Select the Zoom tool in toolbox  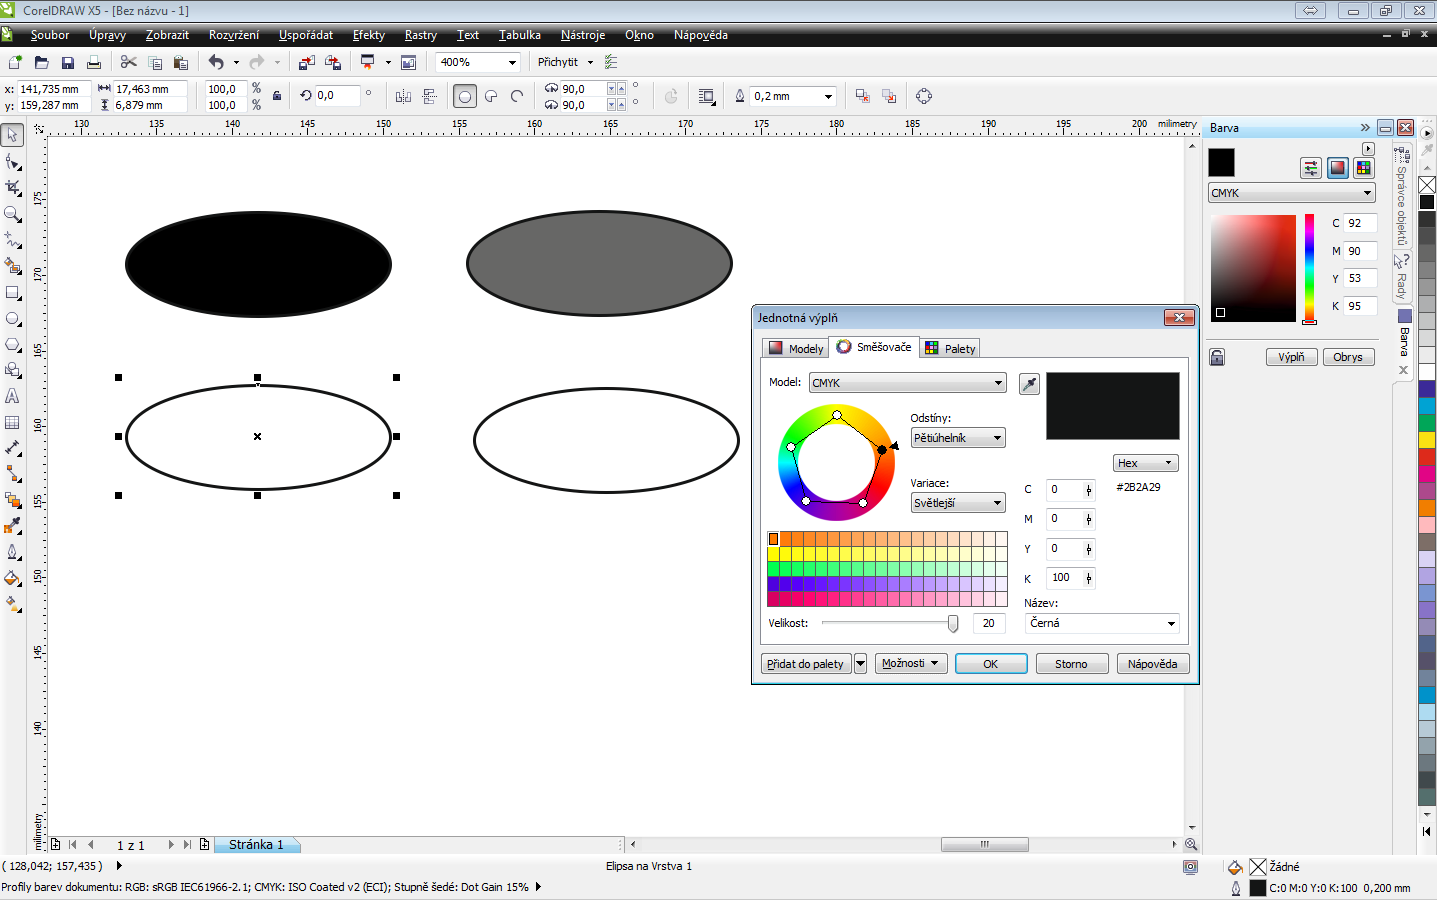click(x=13, y=213)
